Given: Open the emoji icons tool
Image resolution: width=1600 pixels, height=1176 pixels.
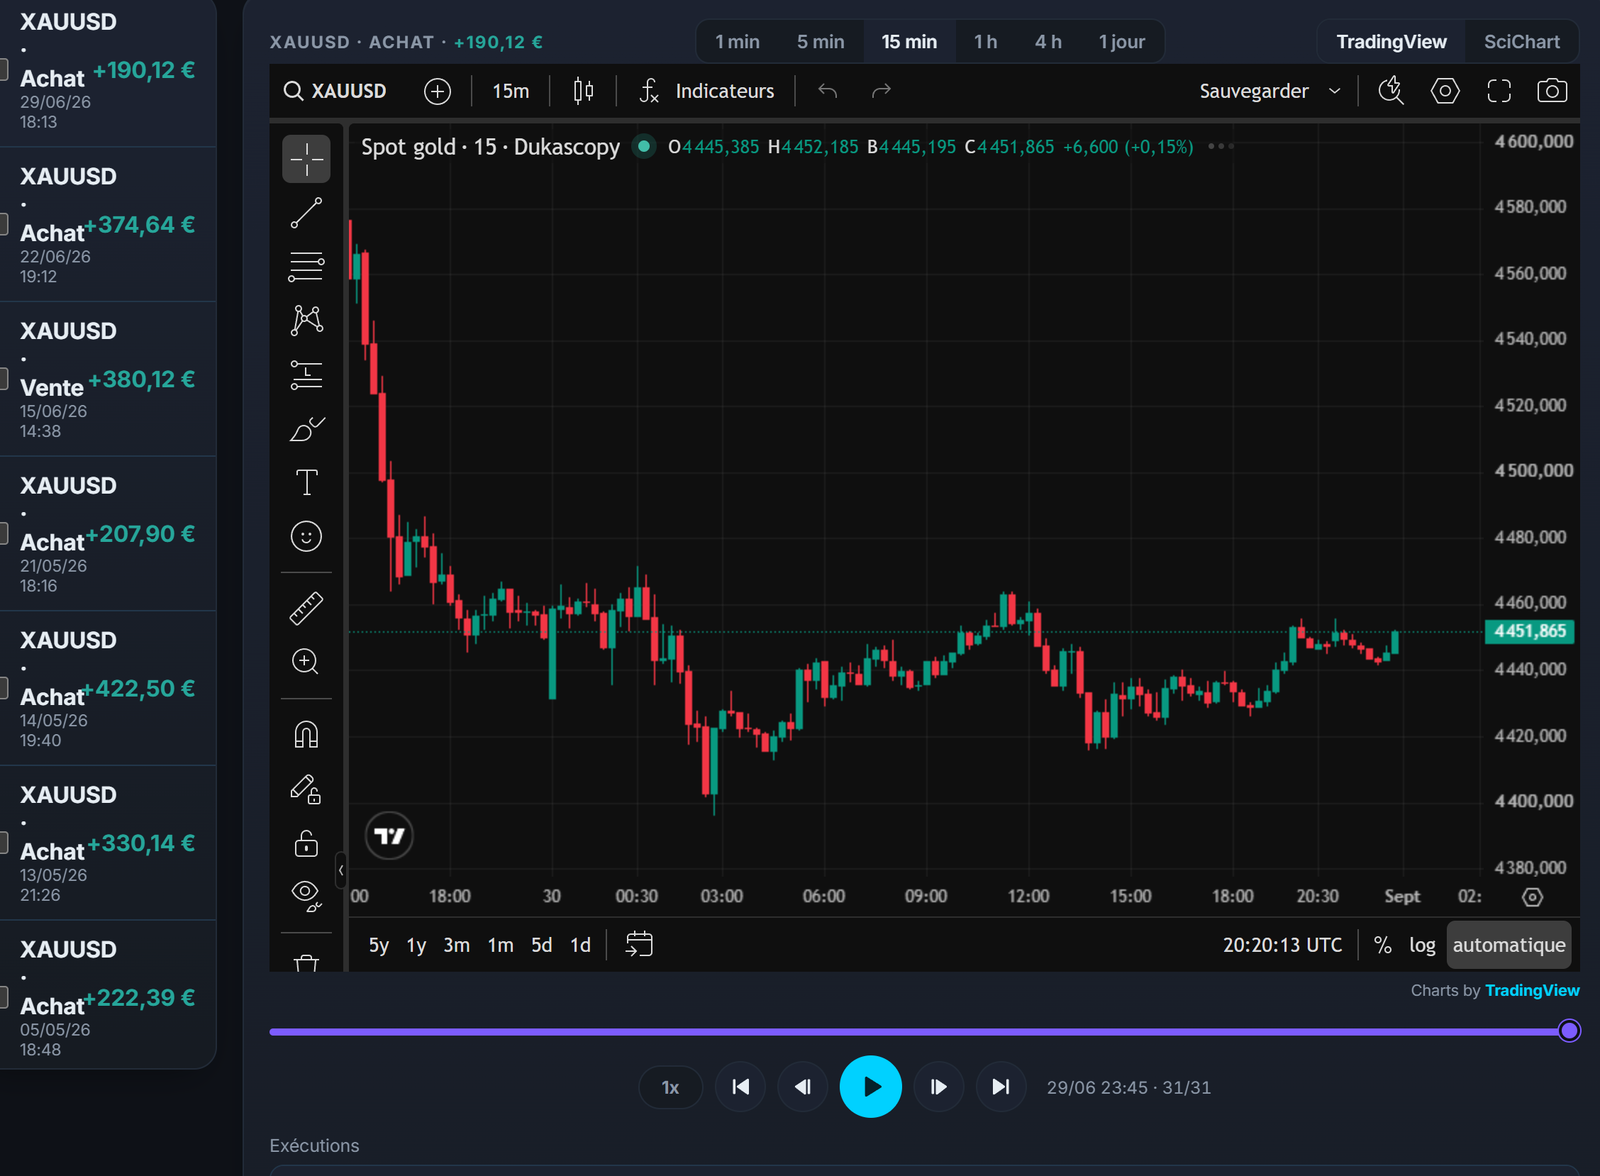Looking at the screenshot, I should 306,537.
